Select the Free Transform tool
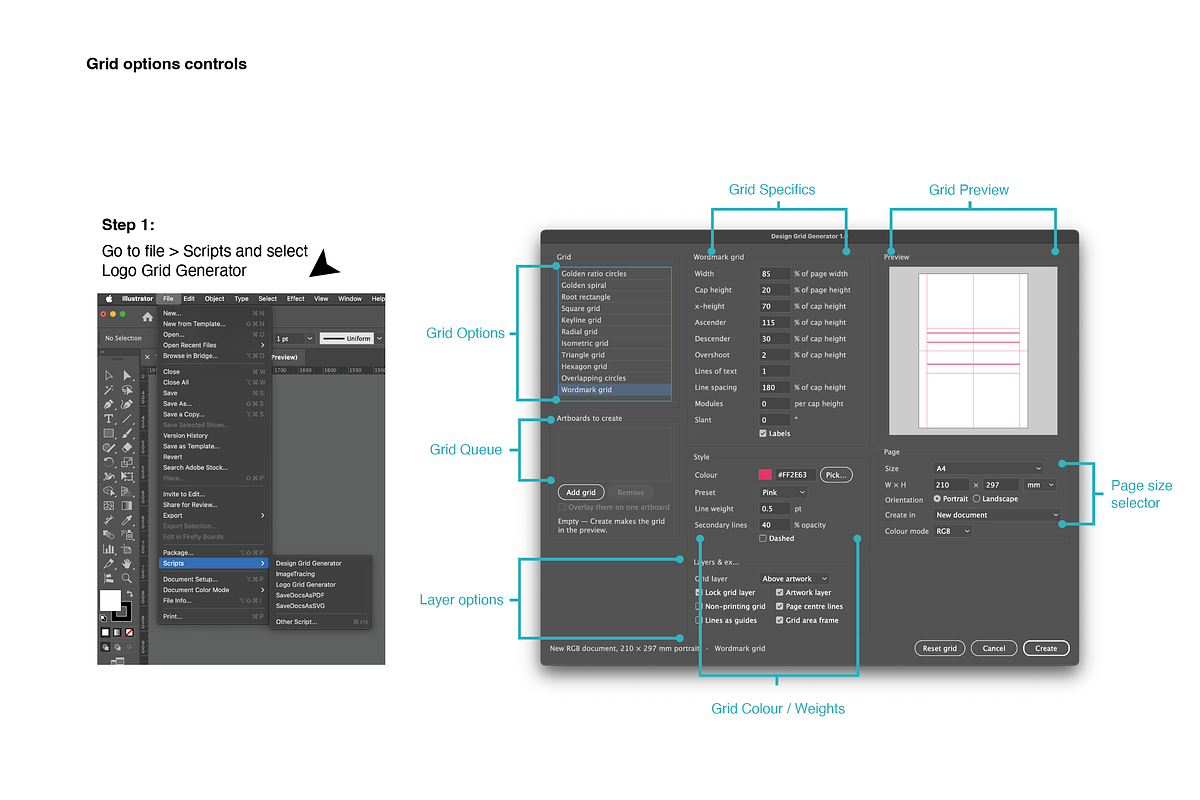 (127, 476)
